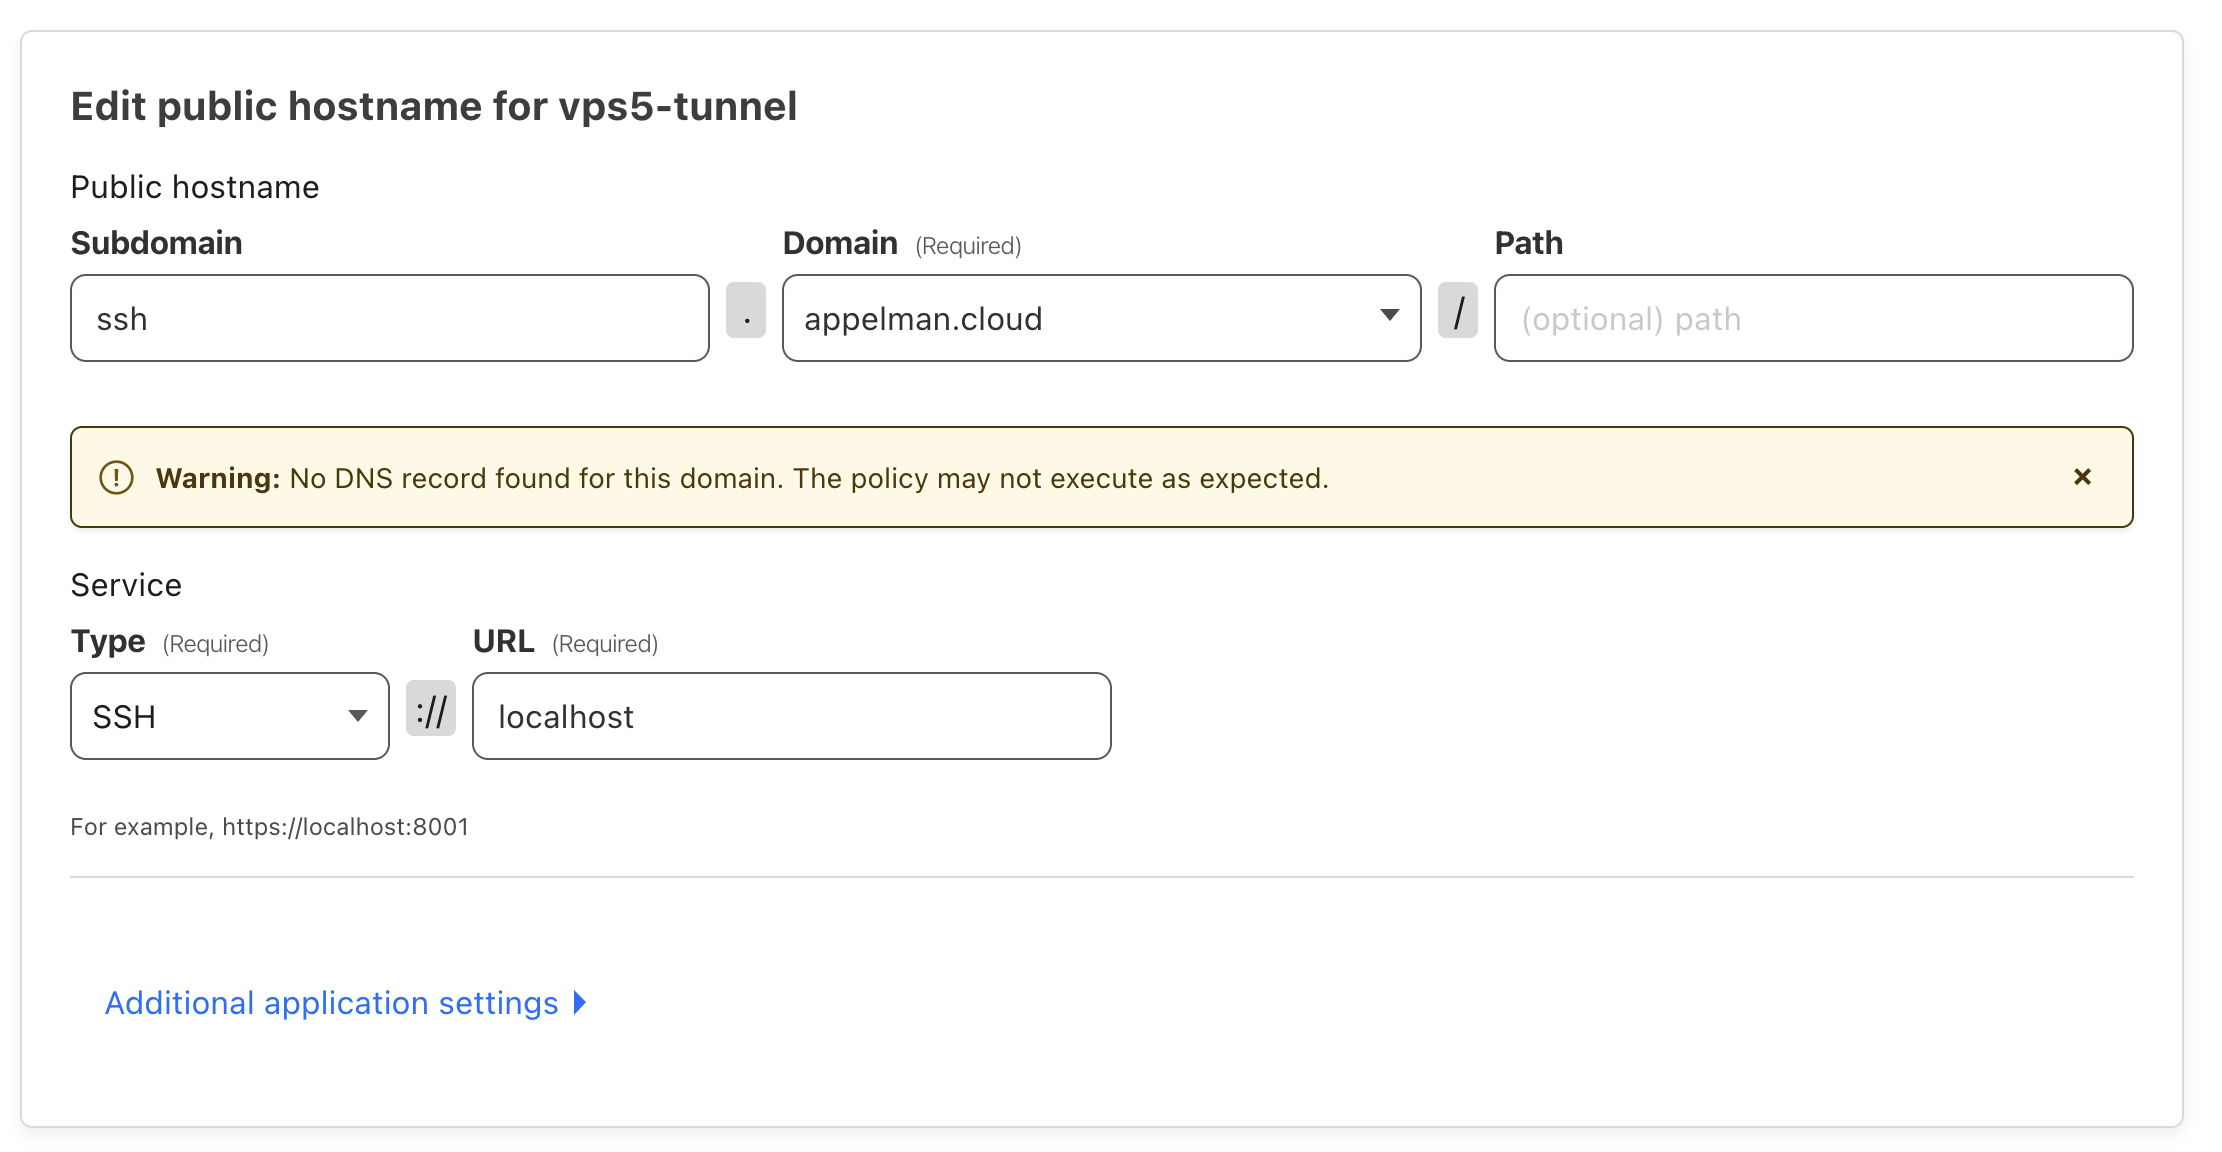Click the example text https://localhost:8001

point(269,827)
